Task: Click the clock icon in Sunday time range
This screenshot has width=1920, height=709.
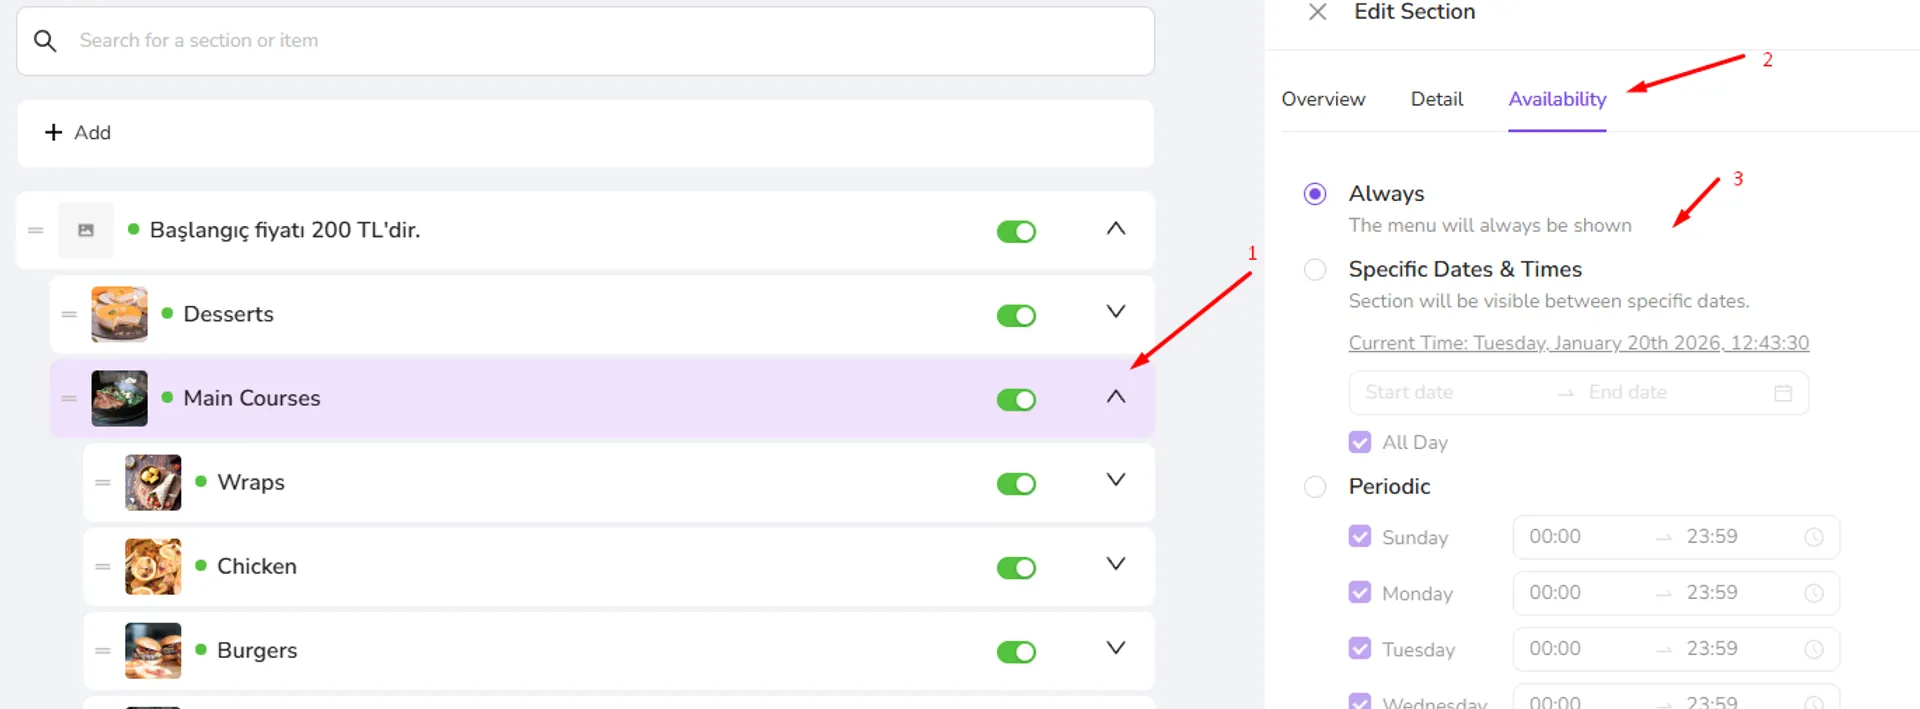Action: pyautogui.click(x=1814, y=537)
